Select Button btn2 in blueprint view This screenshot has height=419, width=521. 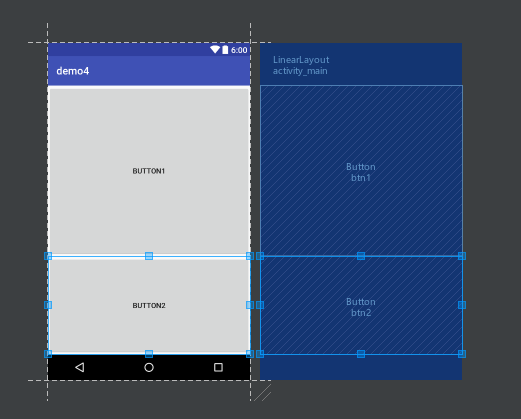361,305
